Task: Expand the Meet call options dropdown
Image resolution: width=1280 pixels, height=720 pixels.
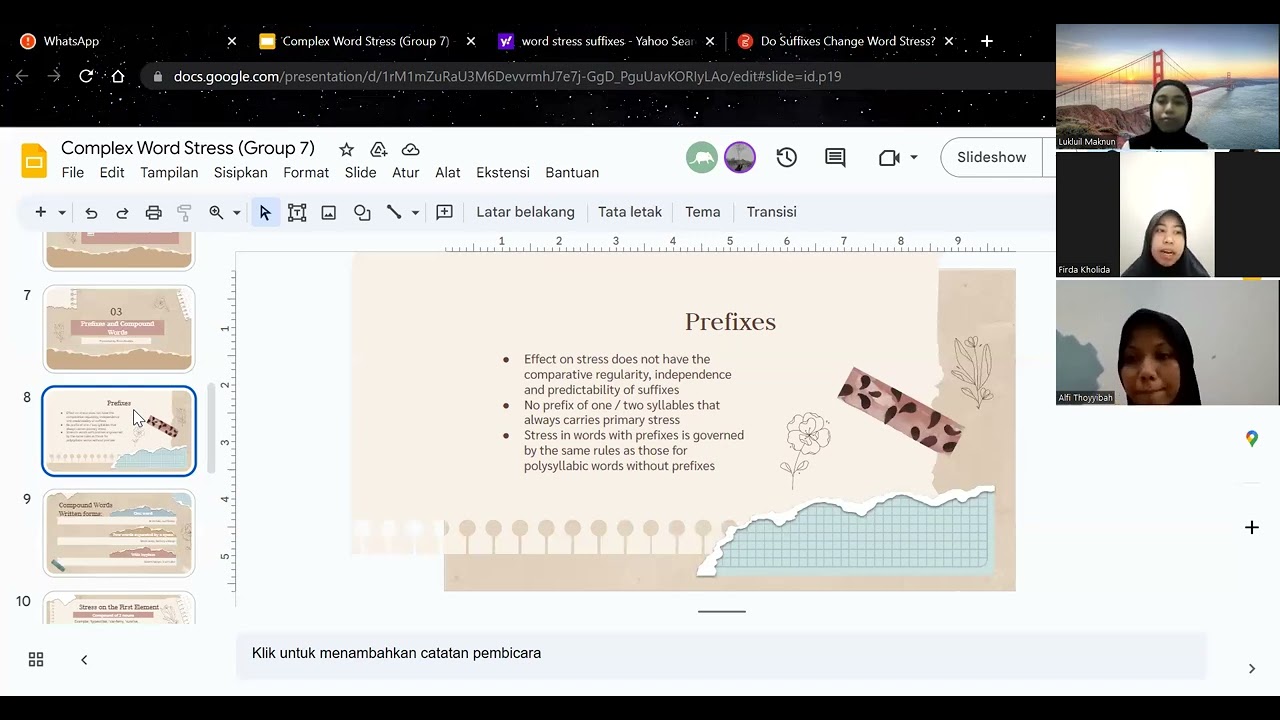Action: pos(913,157)
